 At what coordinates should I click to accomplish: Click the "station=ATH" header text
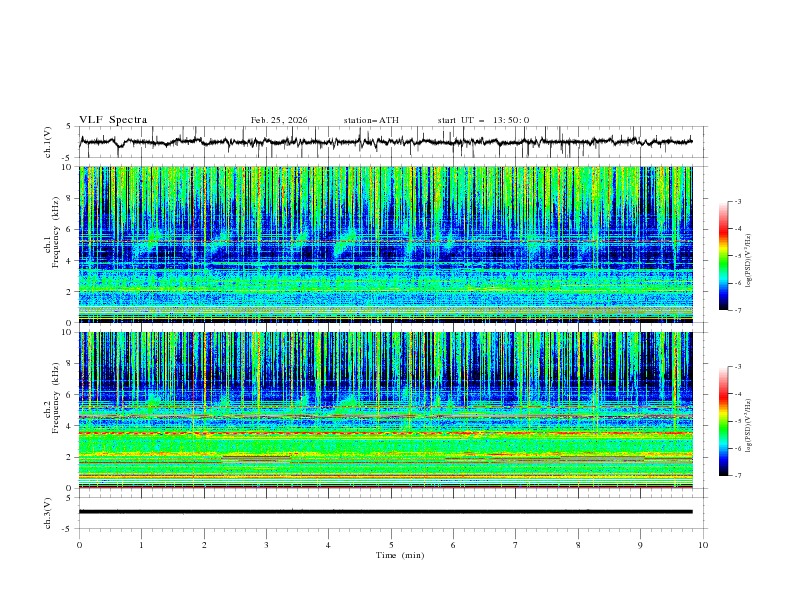[x=371, y=120]
